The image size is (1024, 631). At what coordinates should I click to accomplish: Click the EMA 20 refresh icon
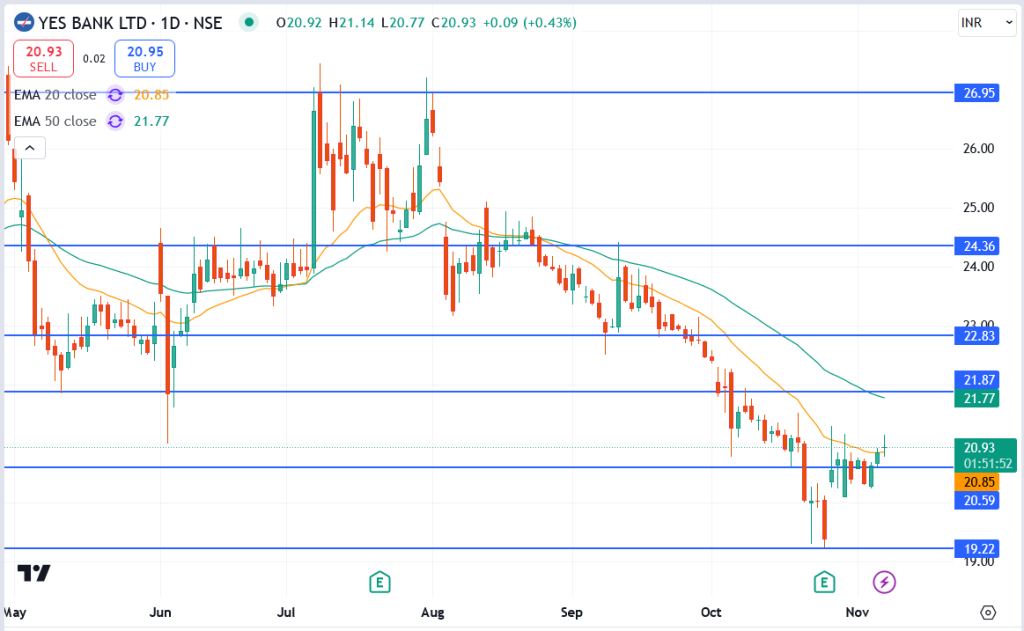116,95
